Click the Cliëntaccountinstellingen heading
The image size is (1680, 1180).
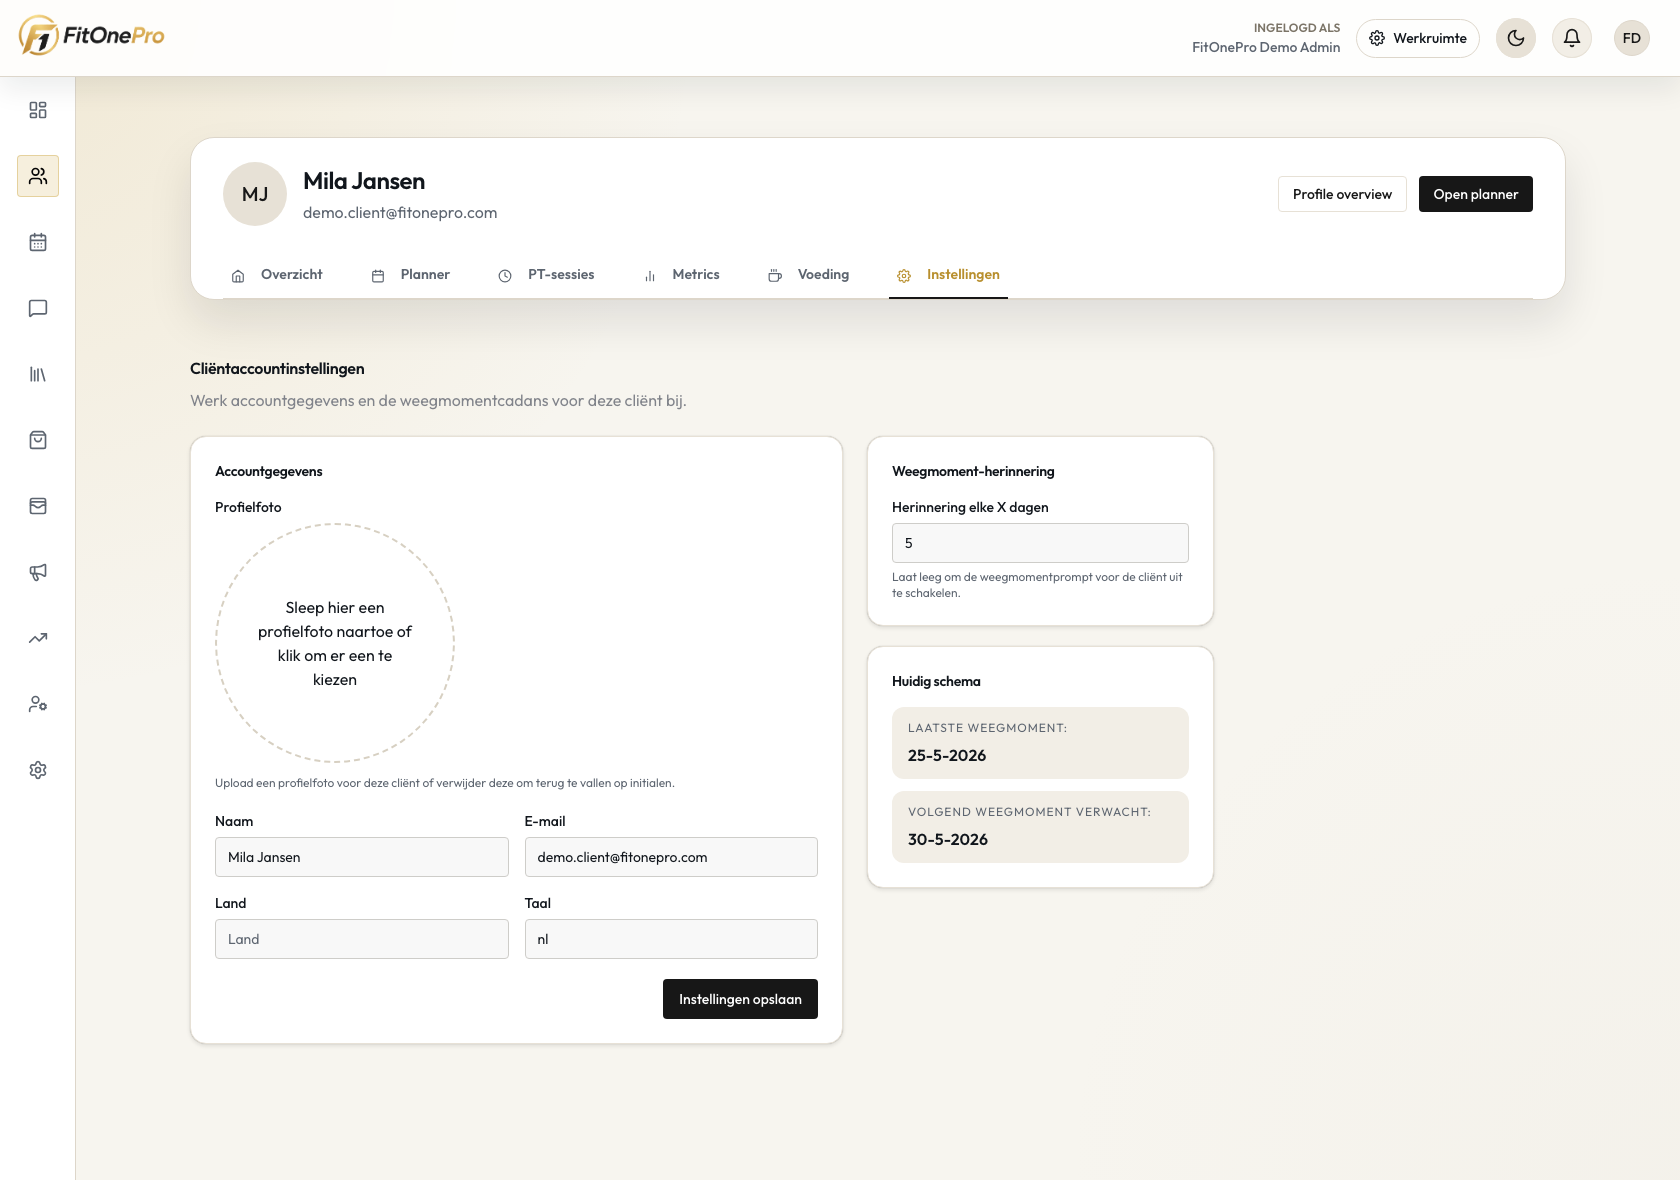click(x=277, y=369)
